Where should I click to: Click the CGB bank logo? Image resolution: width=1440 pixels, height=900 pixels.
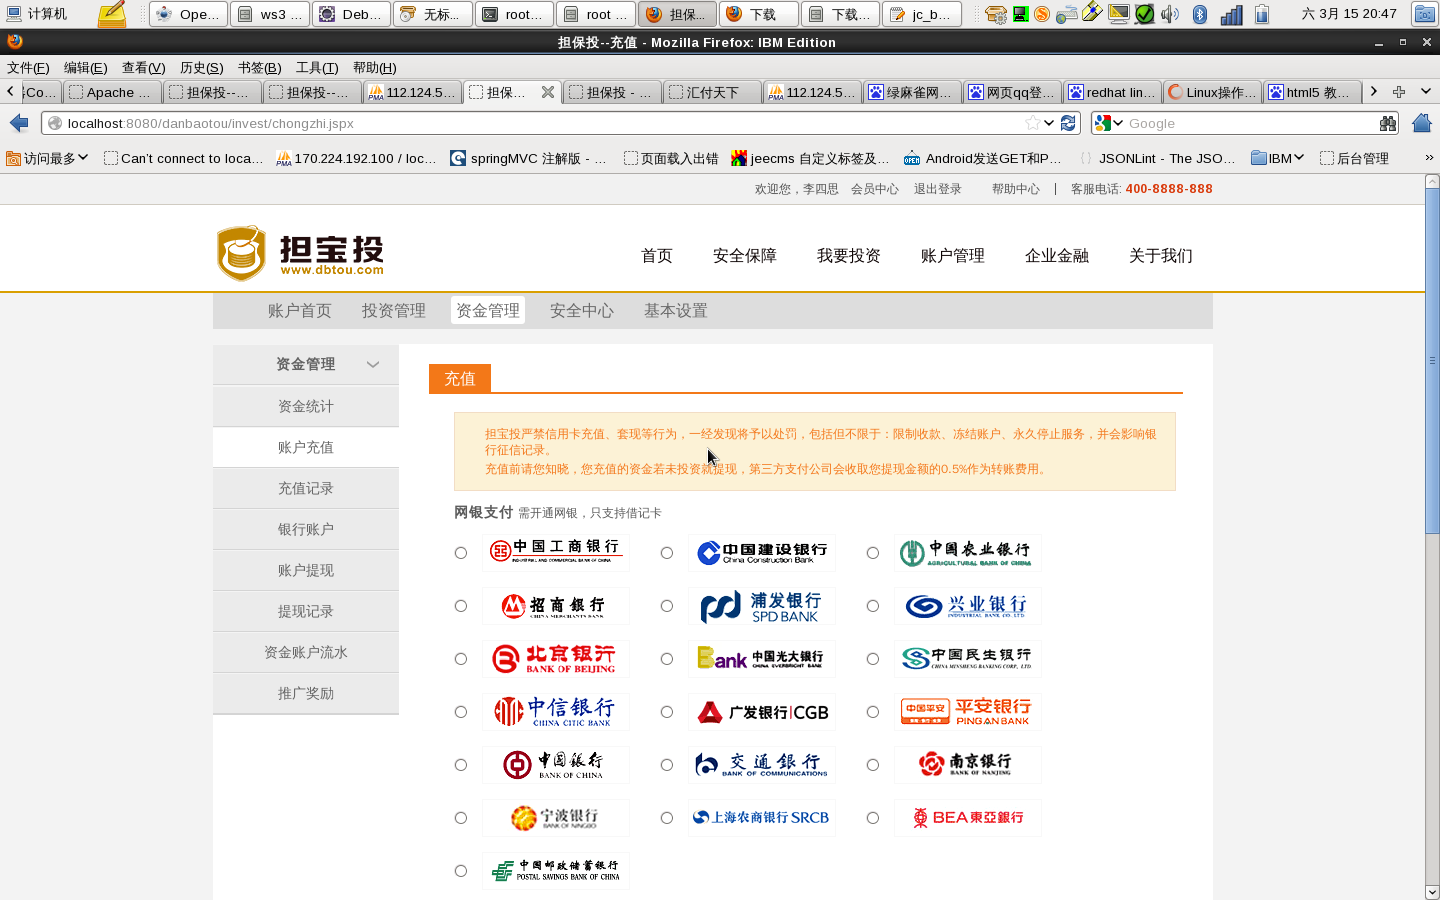[762, 712]
